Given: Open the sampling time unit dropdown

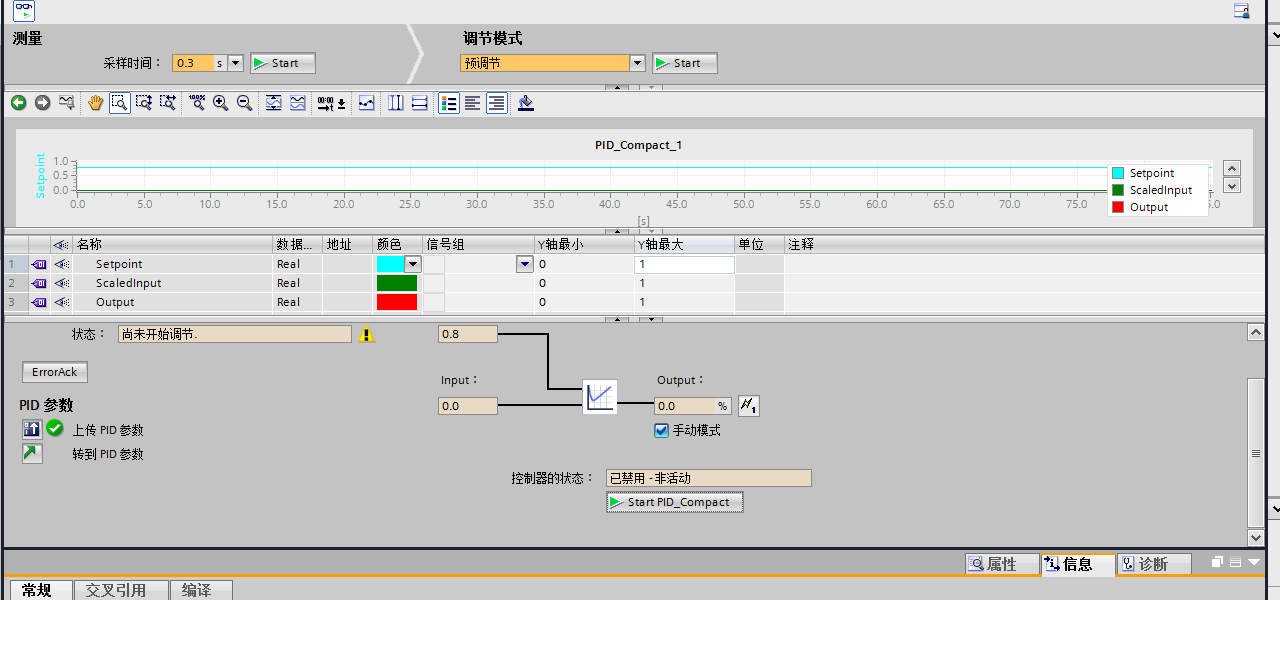Looking at the screenshot, I should (x=236, y=63).
